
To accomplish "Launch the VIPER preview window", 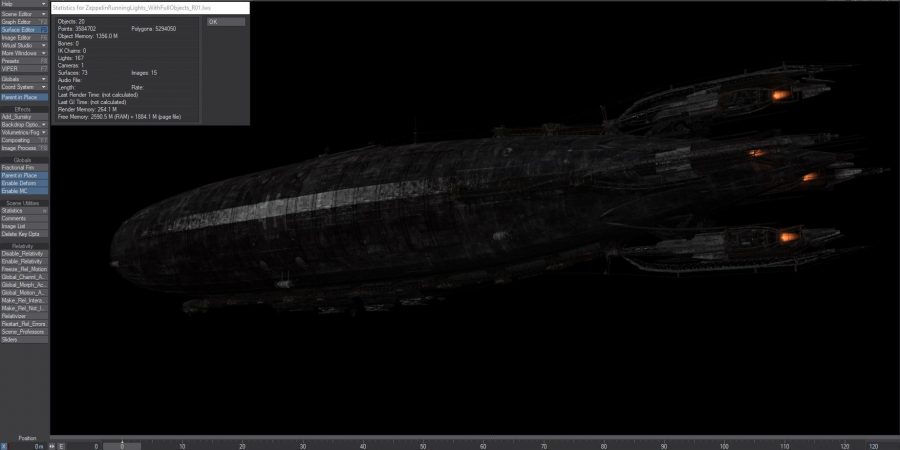I will (24, 68).
